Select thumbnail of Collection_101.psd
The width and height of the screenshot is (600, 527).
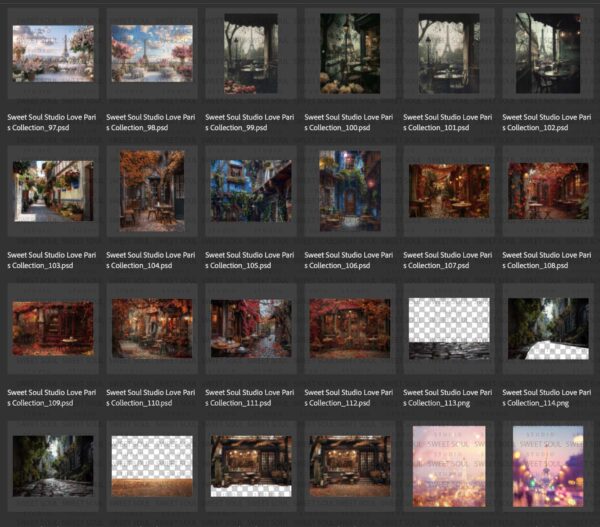point(449,54)
